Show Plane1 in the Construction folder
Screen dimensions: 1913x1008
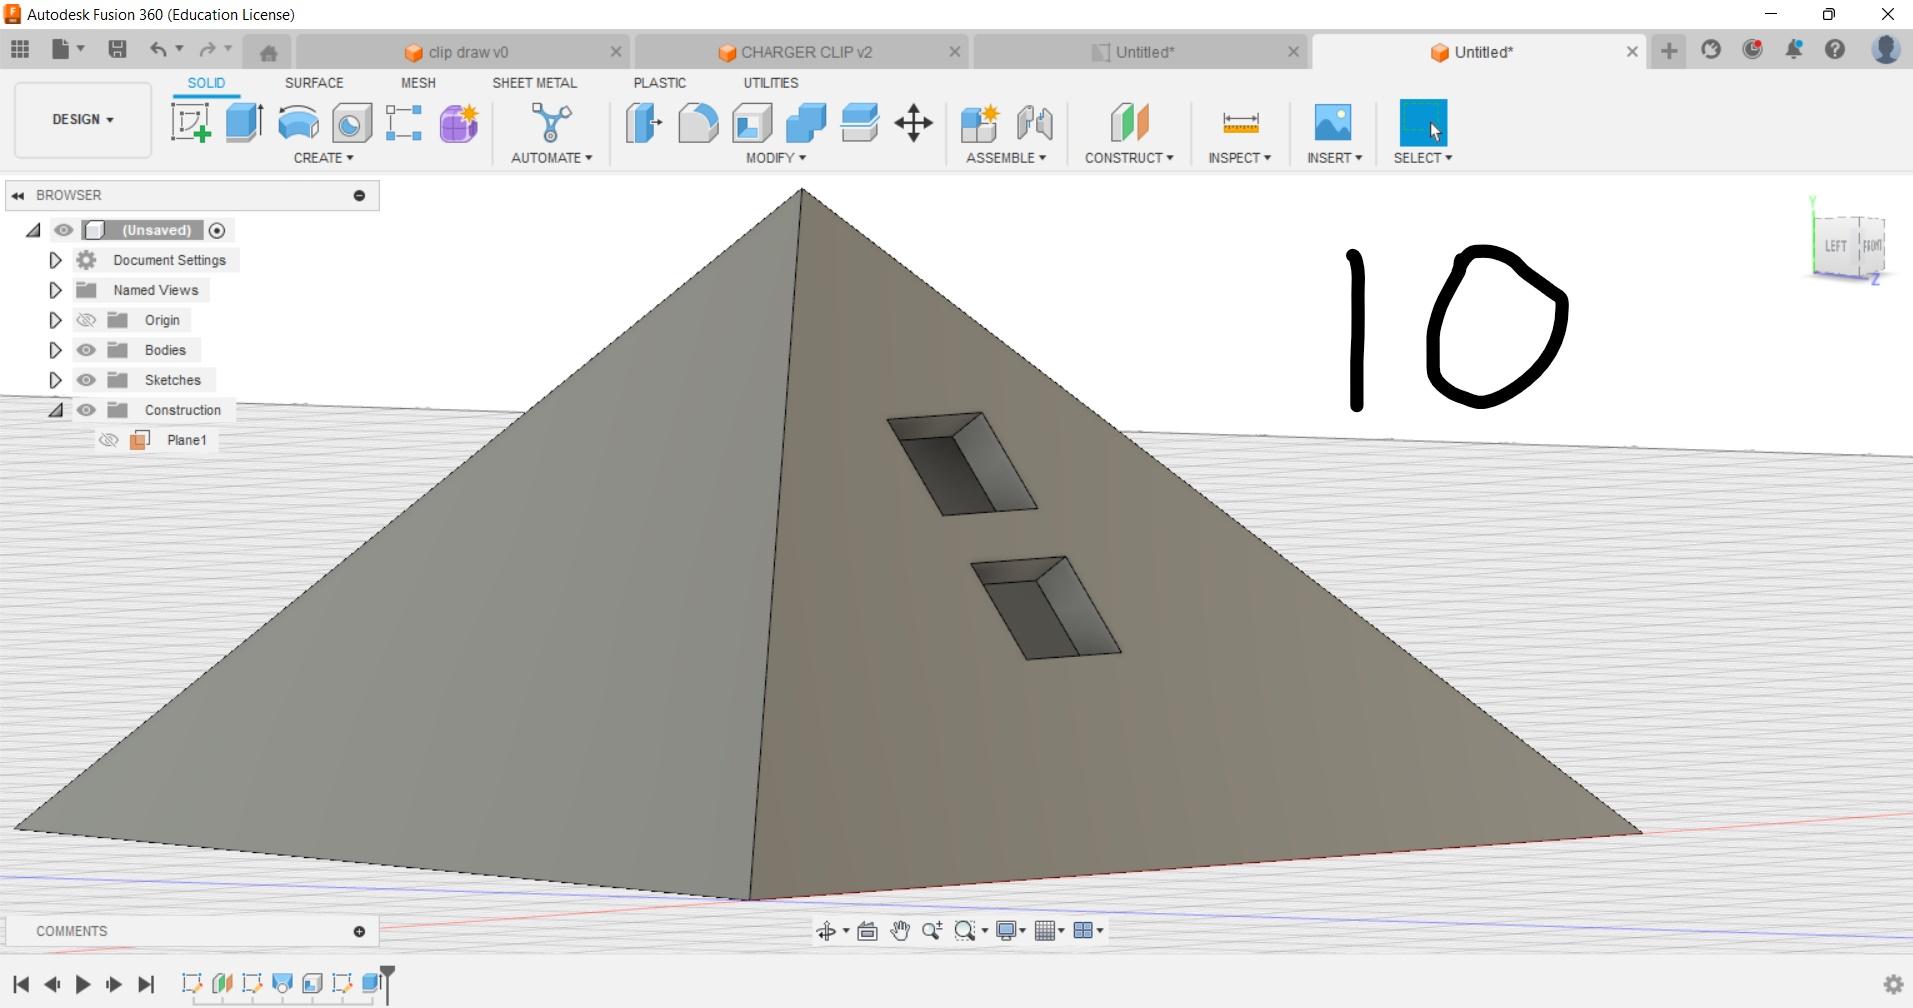109,440
